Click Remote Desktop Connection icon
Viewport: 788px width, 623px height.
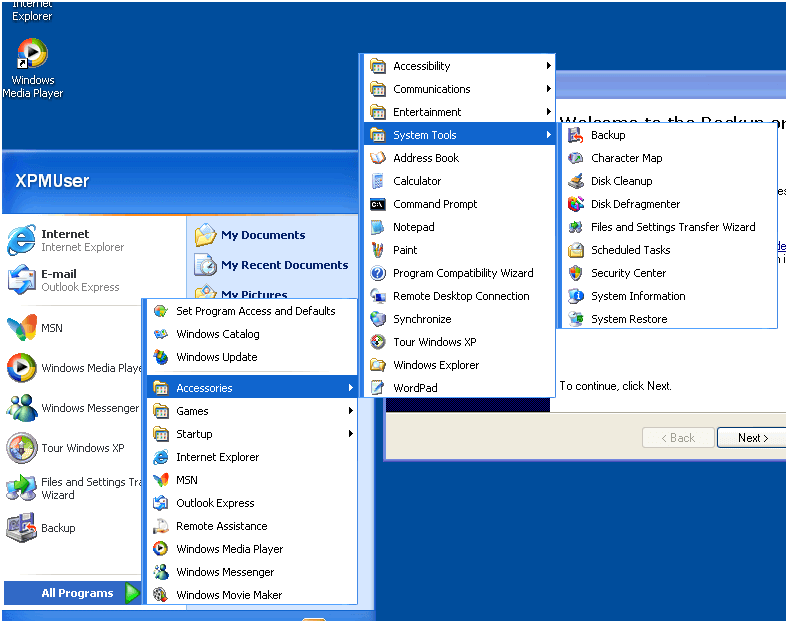tap(378, 296)
